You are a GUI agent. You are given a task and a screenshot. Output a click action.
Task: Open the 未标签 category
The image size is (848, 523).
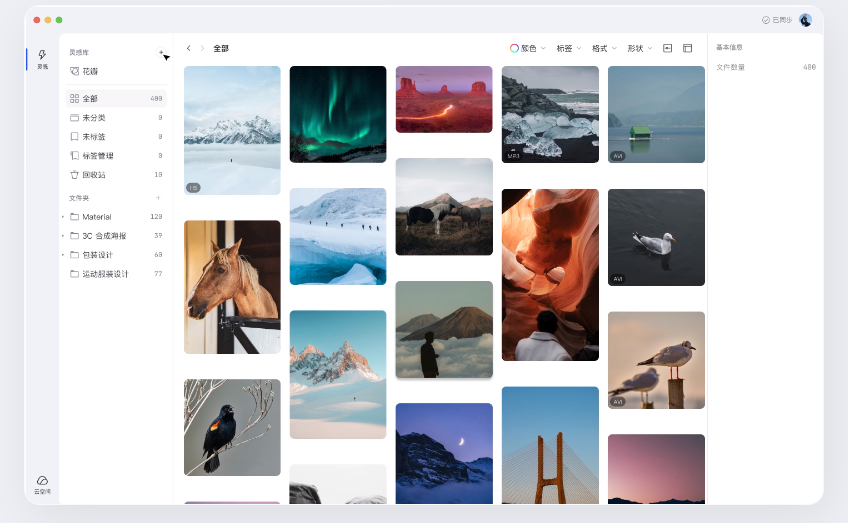[116, 136]
